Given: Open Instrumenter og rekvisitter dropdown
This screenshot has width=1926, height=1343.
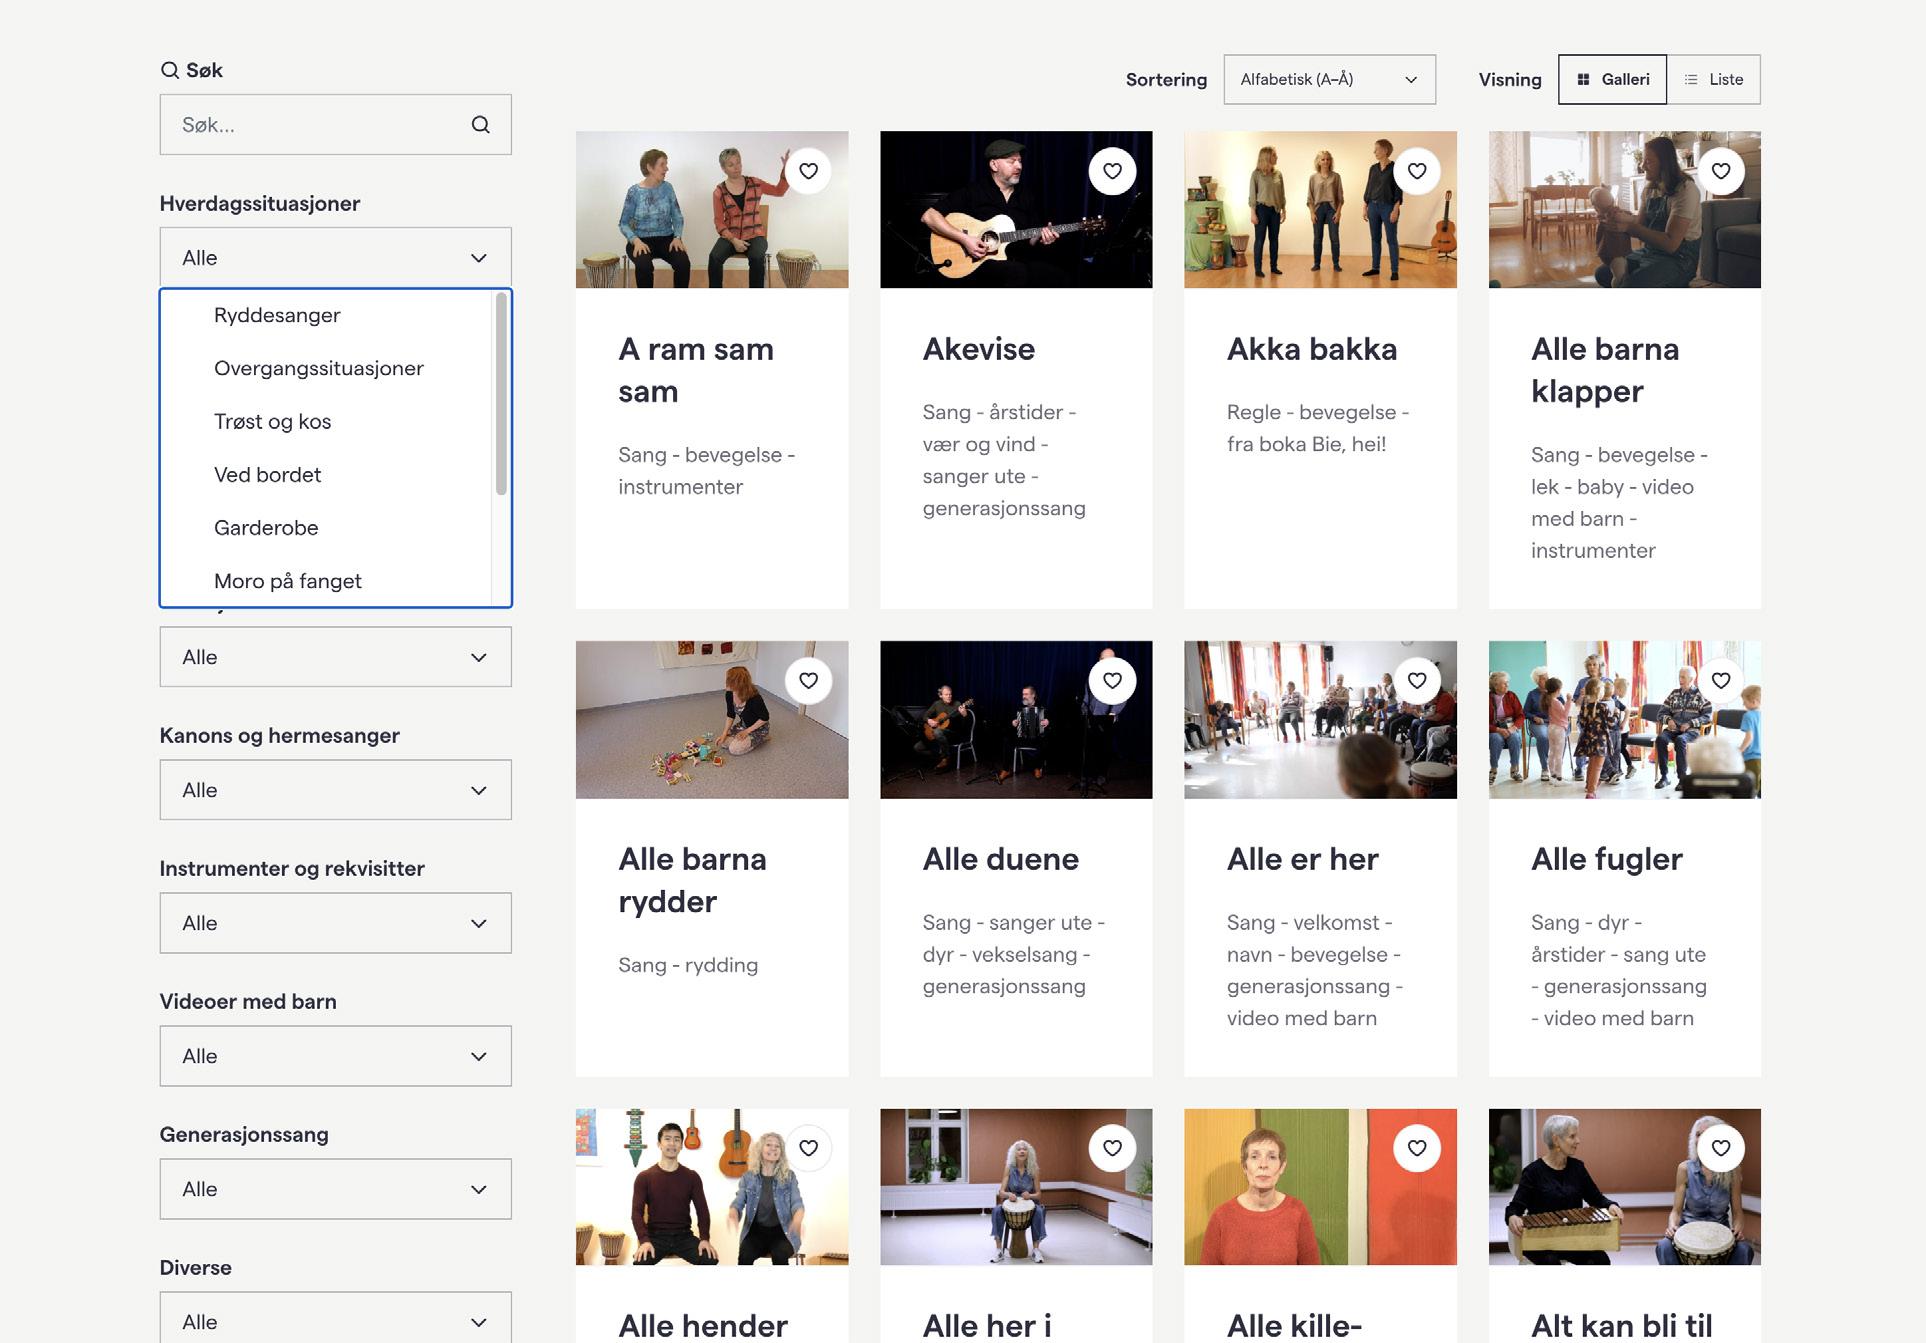Looking at the screenshot, I should (335, 923).
